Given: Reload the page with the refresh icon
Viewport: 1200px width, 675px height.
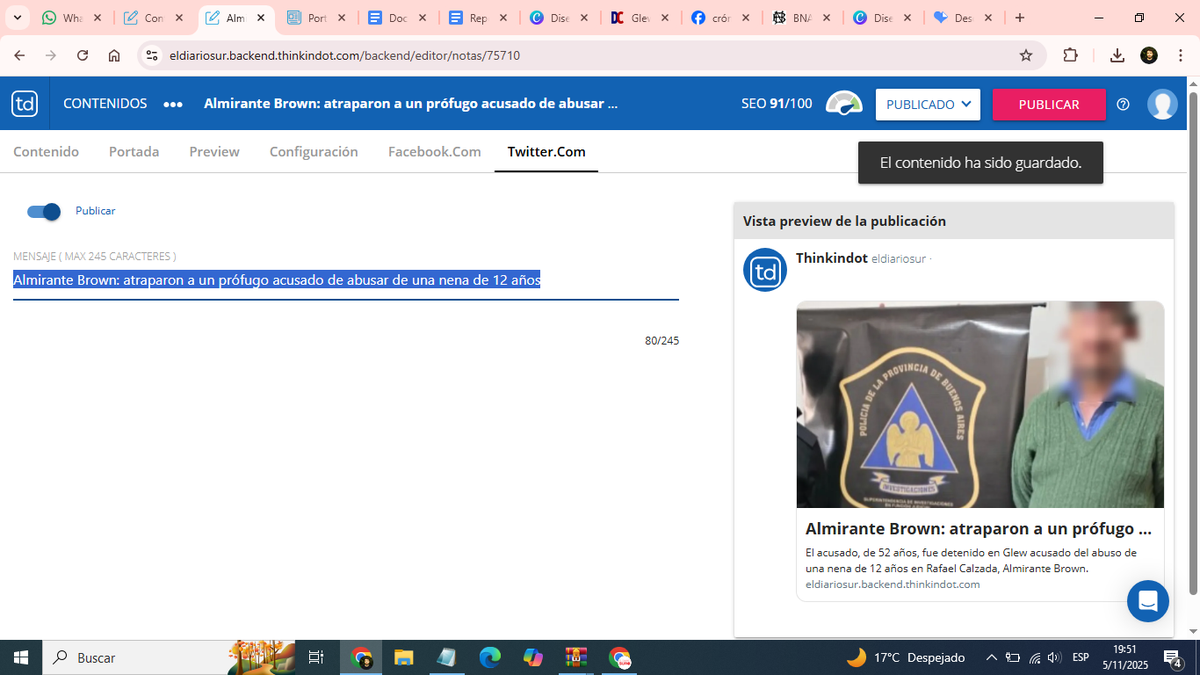Looking at the screenshot, I should [x=82, y=55].
